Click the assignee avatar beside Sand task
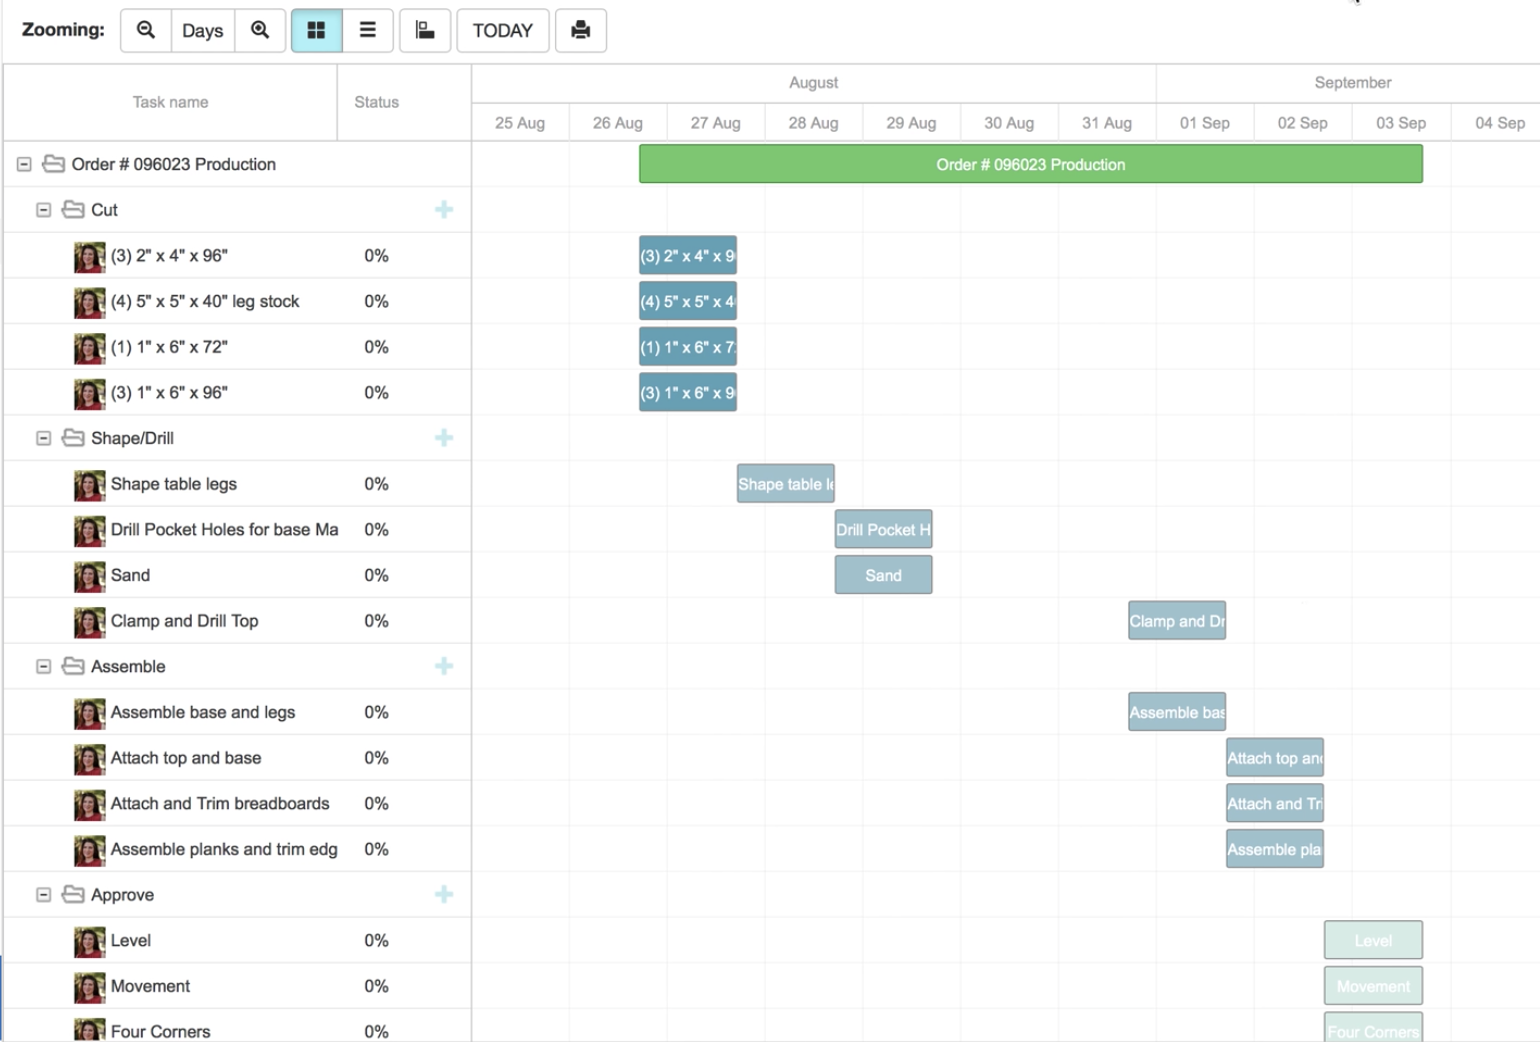The height and width of the screenshot is (1042, 1540). coord(90,575)
